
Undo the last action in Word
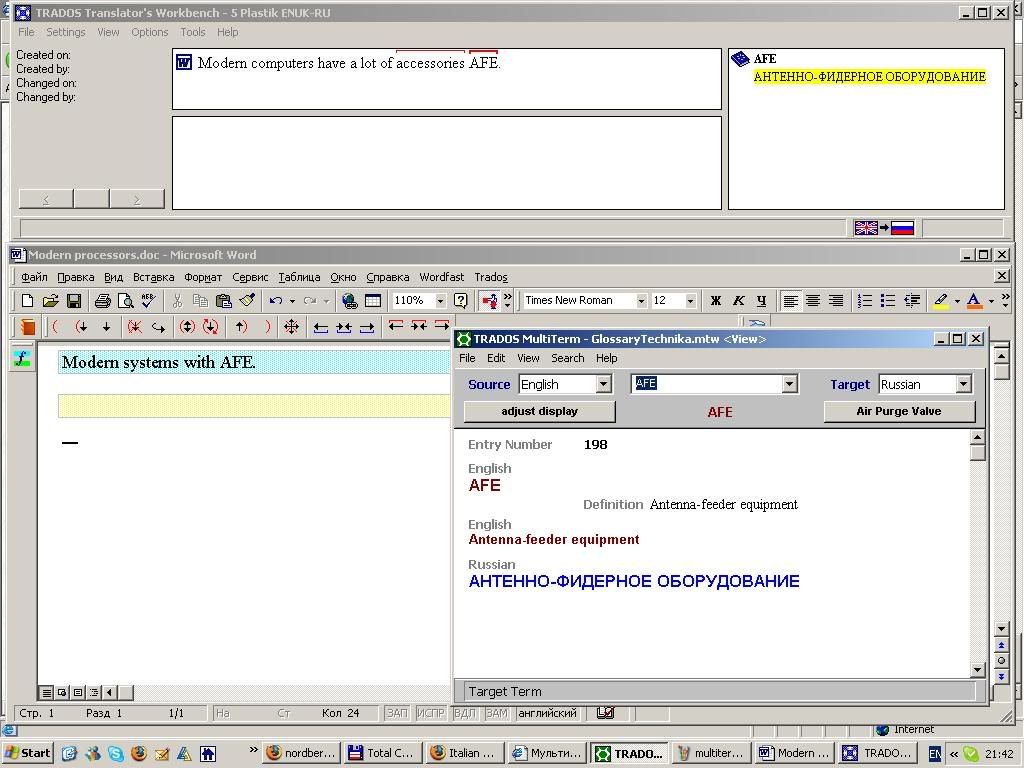(276, 300)
